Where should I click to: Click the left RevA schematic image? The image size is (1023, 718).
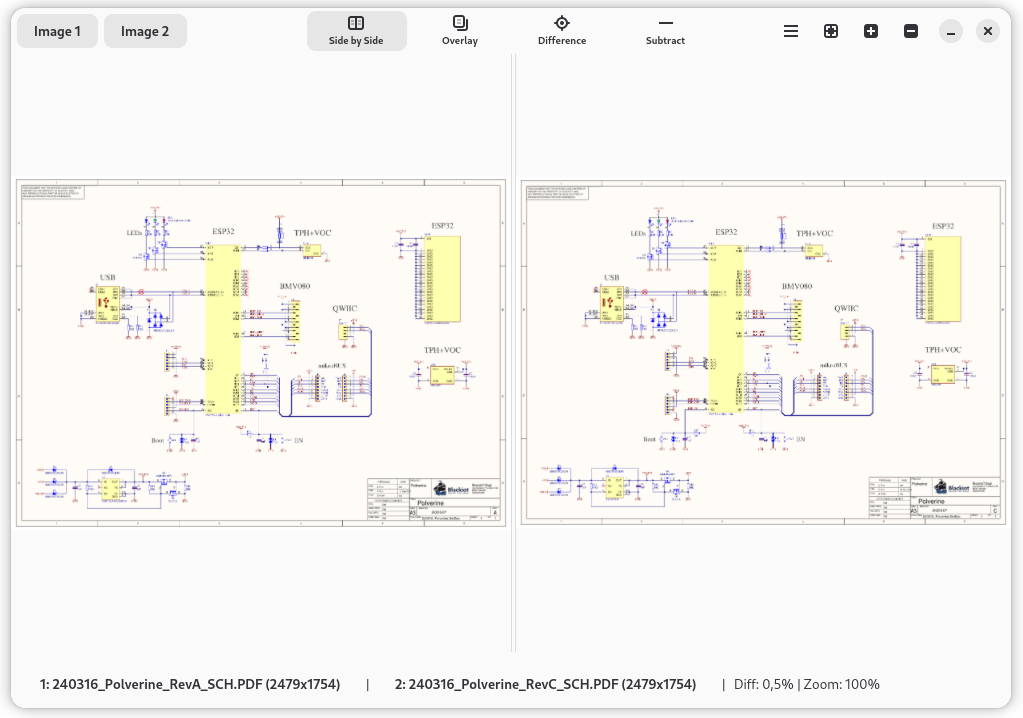click(x=261, y=352)
